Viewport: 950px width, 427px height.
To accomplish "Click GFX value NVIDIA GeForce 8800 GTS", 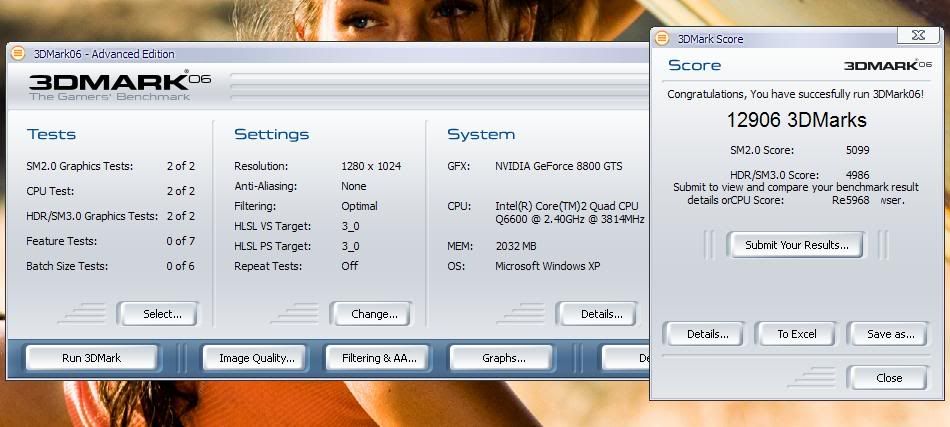I will 559,166.
